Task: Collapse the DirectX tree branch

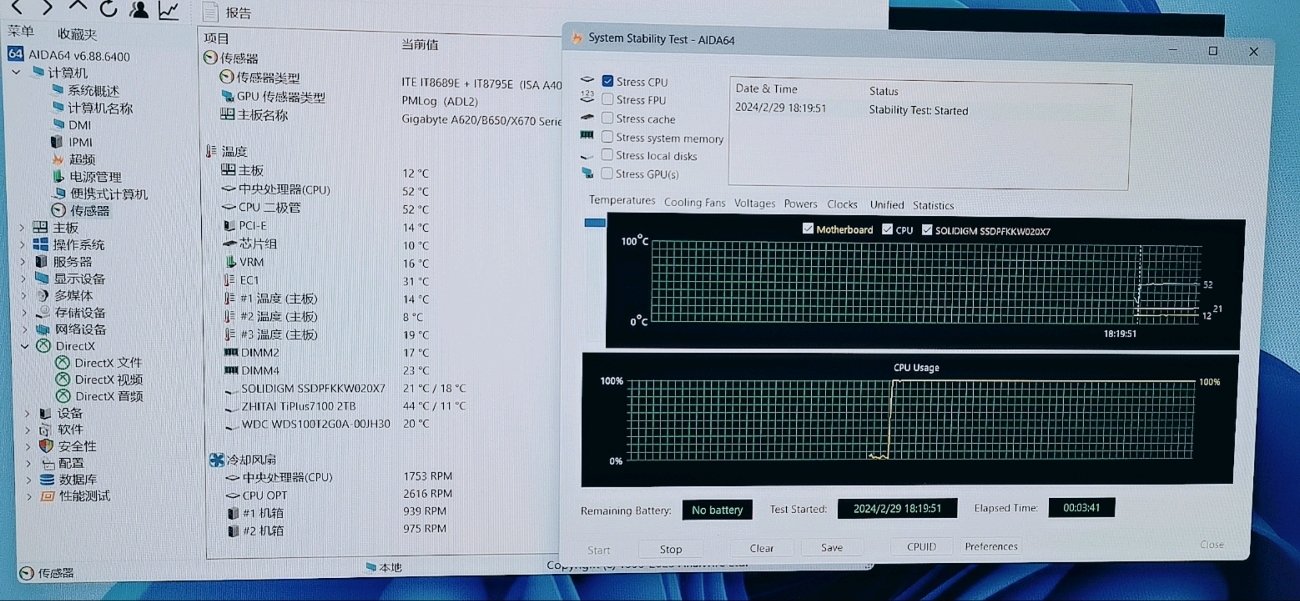Action: click(x=25, y=346)
